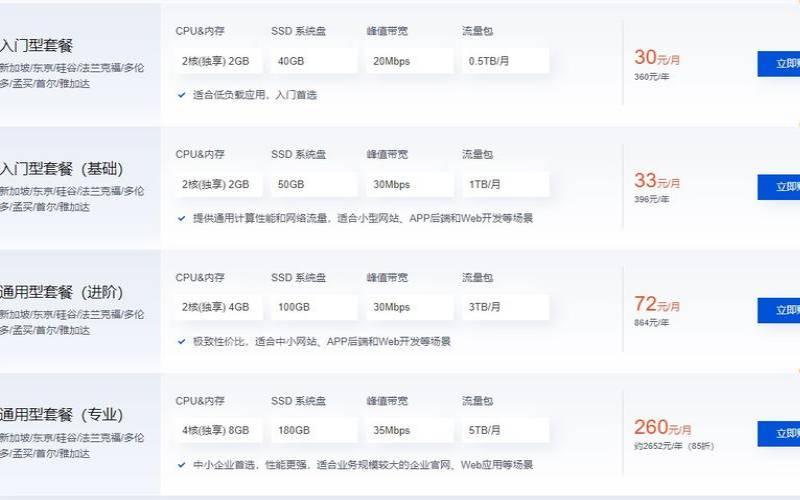Select the 通用型套餐 (进阶) title
Image resolution: width=800 pixels, height=500 pixels.
61,292
